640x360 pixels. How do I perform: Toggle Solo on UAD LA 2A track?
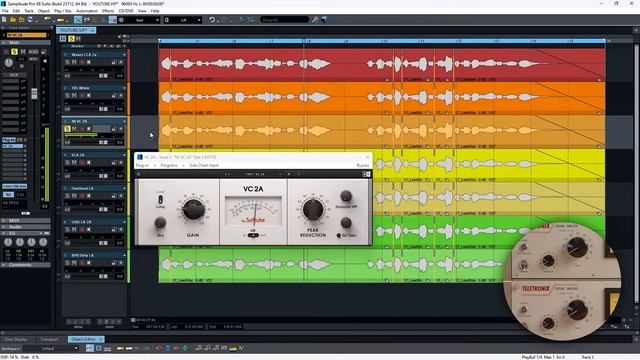coord(68,229)
